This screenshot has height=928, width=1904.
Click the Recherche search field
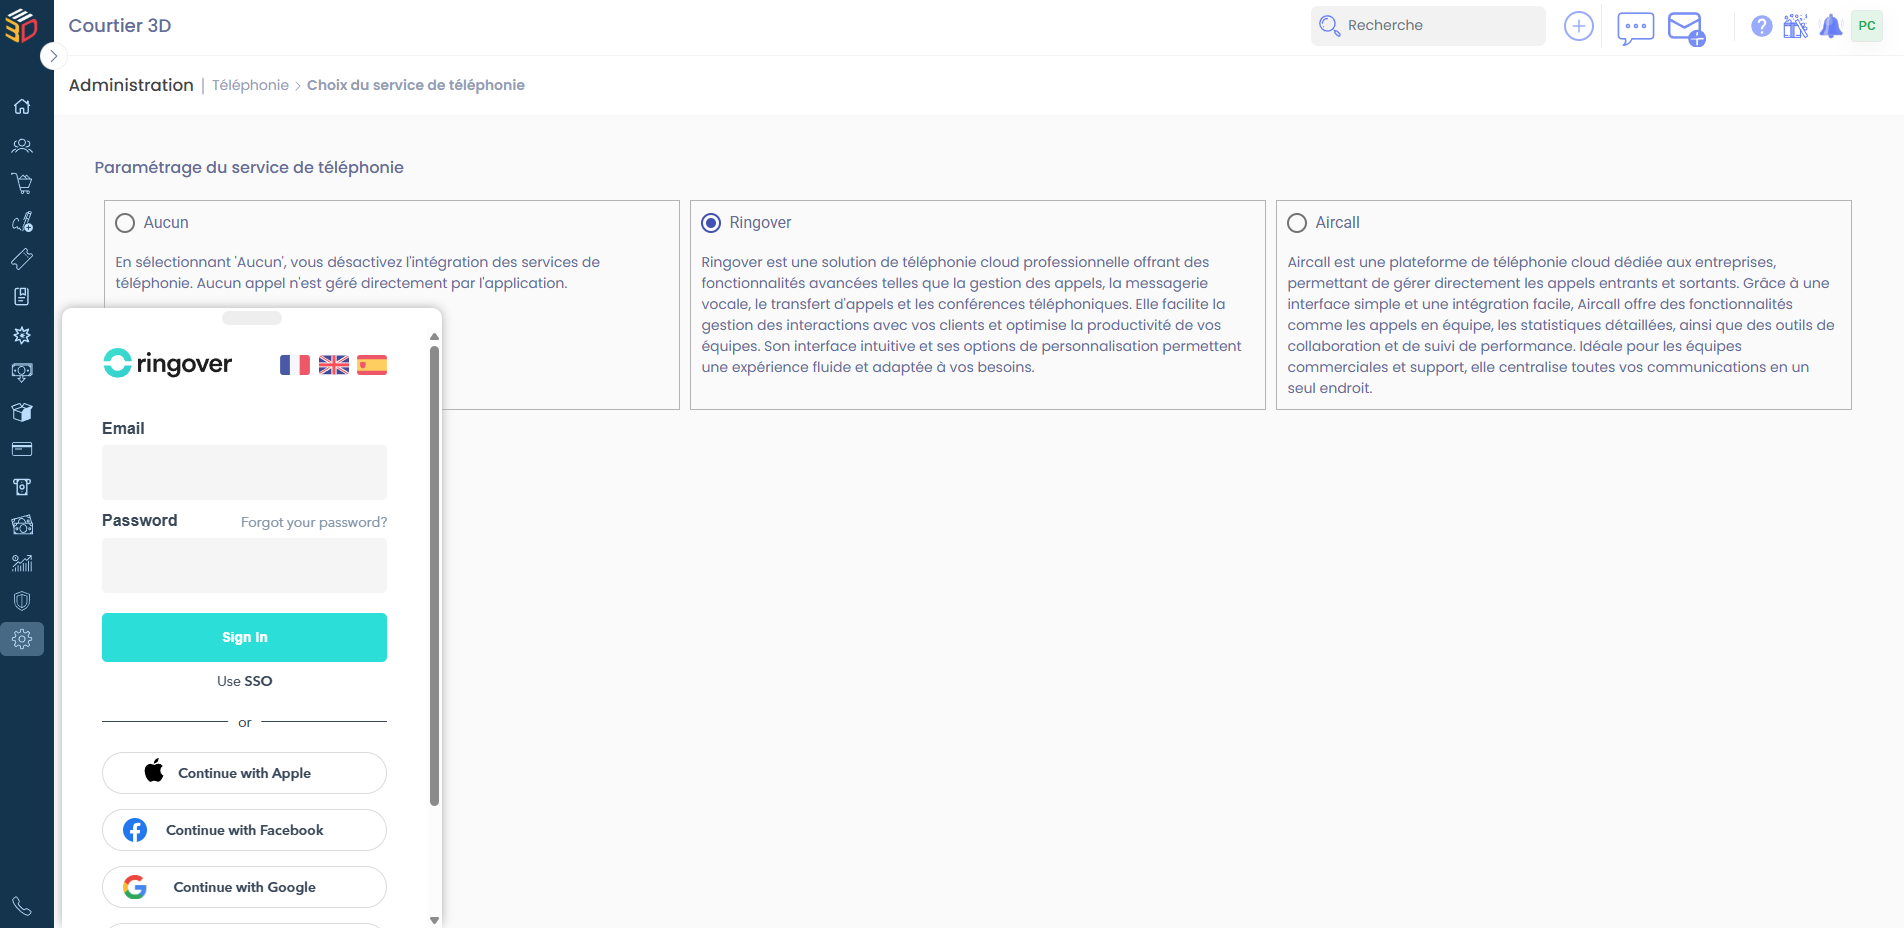point(1428,26)
